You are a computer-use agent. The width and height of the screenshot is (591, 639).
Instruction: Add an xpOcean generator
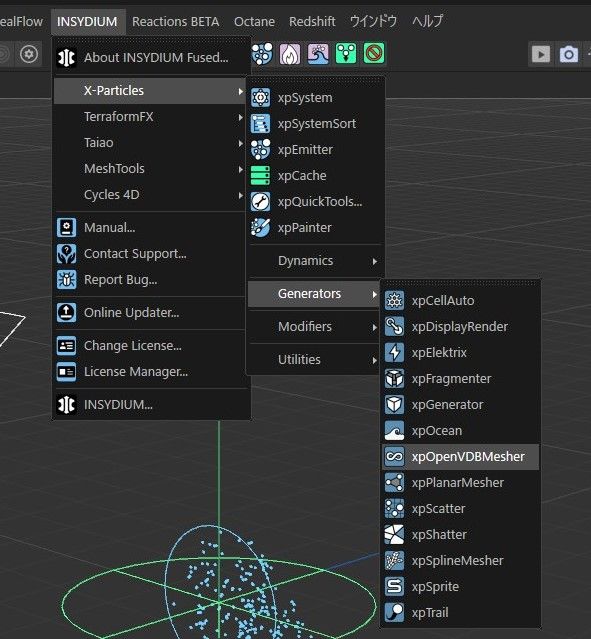(x=461, y=431)
